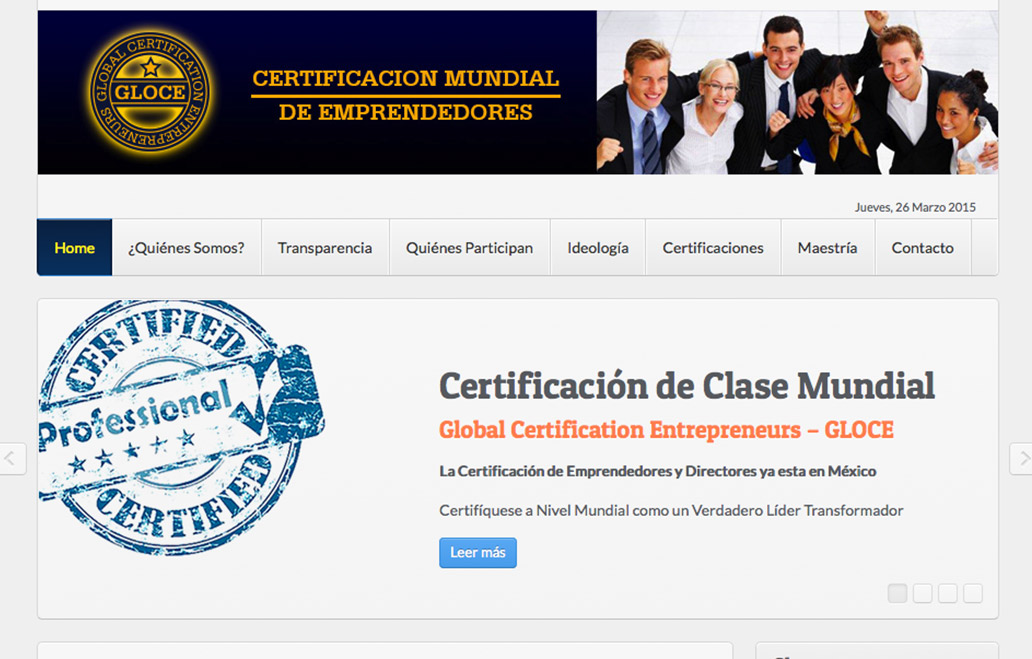Click the Certificación de Clase Mundial heading
The width and height of the screenshot is (1032, 659).
(x=687, y=386)
